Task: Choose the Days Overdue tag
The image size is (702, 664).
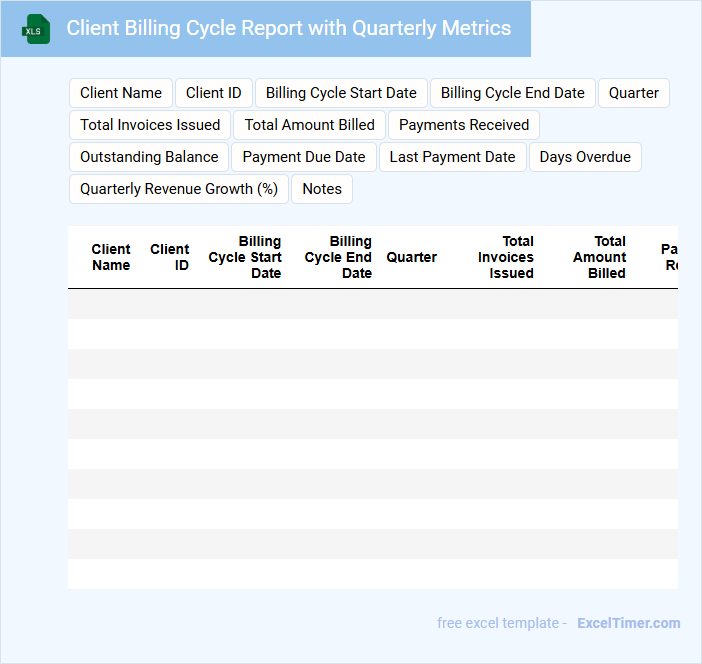Action: pyautogui.click(x=585, y=157)
